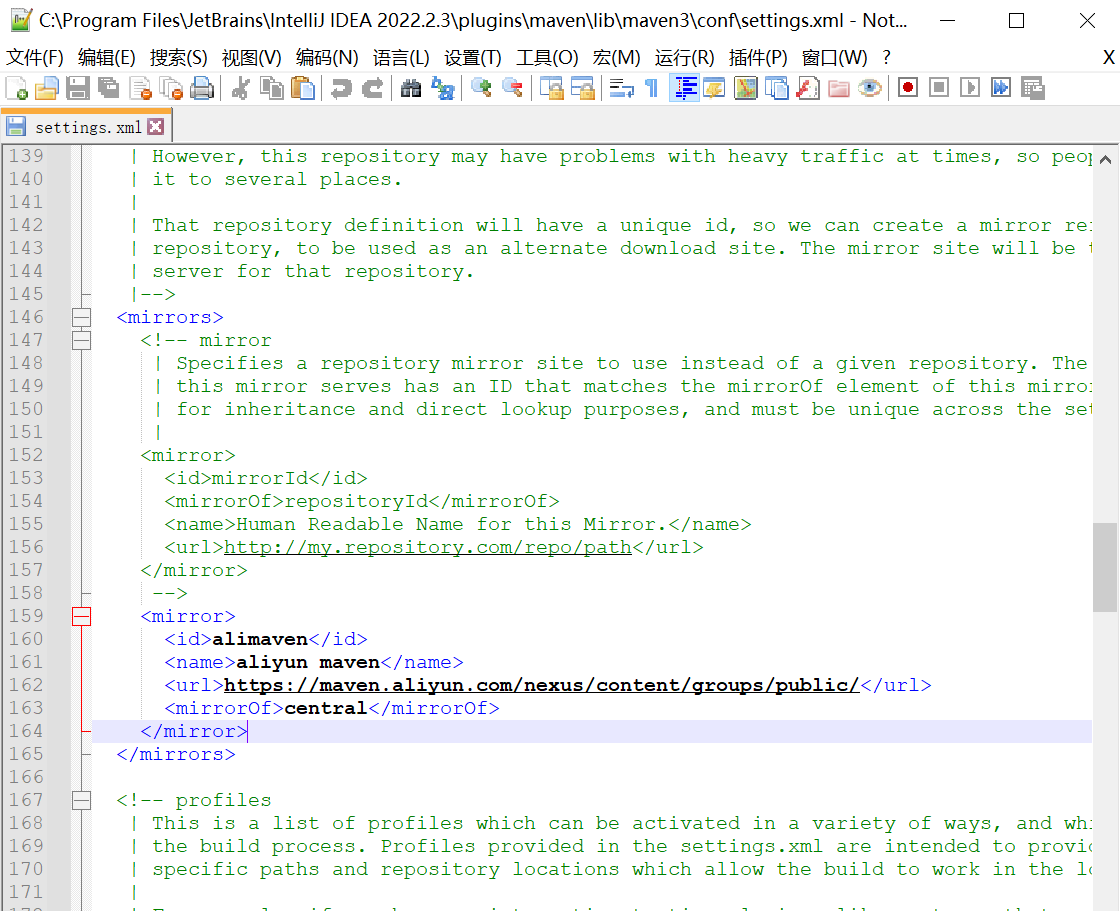Open the 宏(M) menu

pos(616,57)
